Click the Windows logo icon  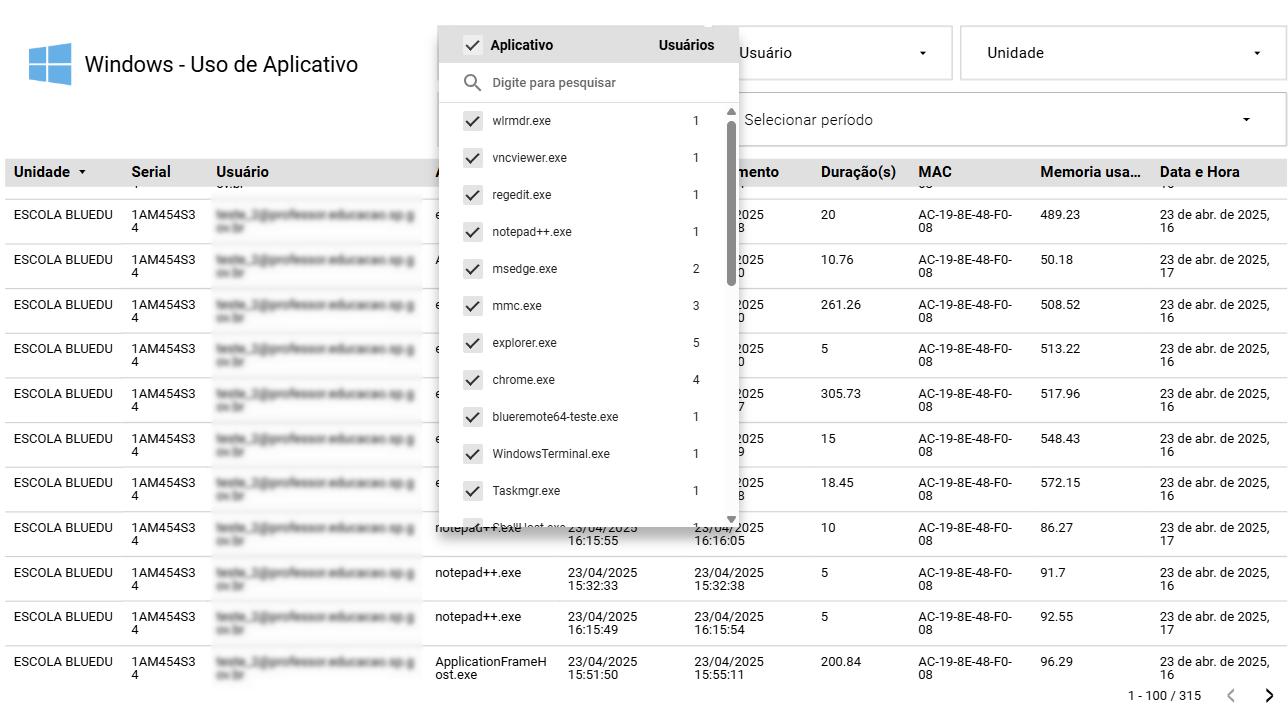coord(50,64)
